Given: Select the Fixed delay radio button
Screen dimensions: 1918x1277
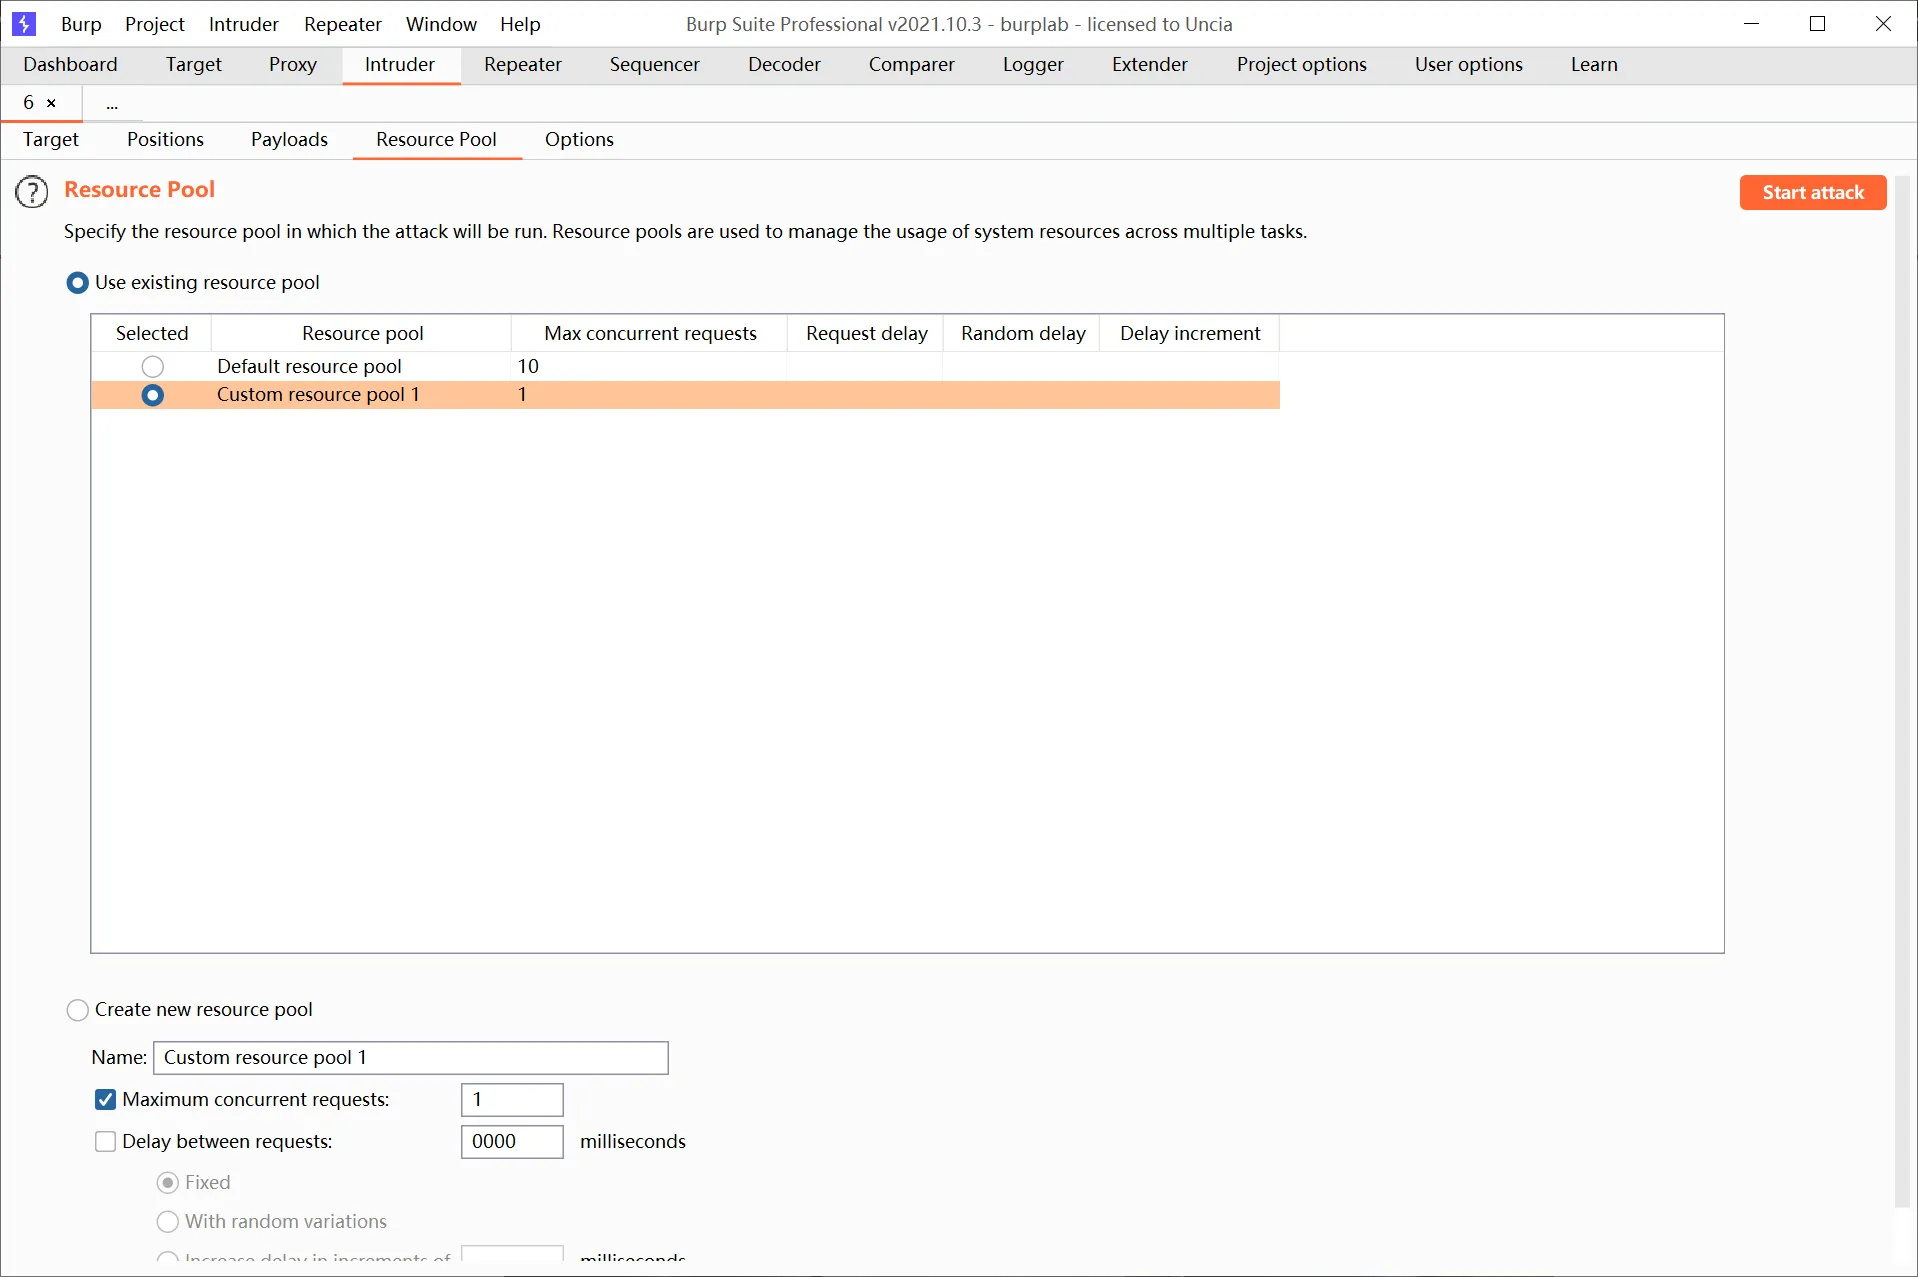Looking at the screenshot, I should click(x=168, y=1183).
